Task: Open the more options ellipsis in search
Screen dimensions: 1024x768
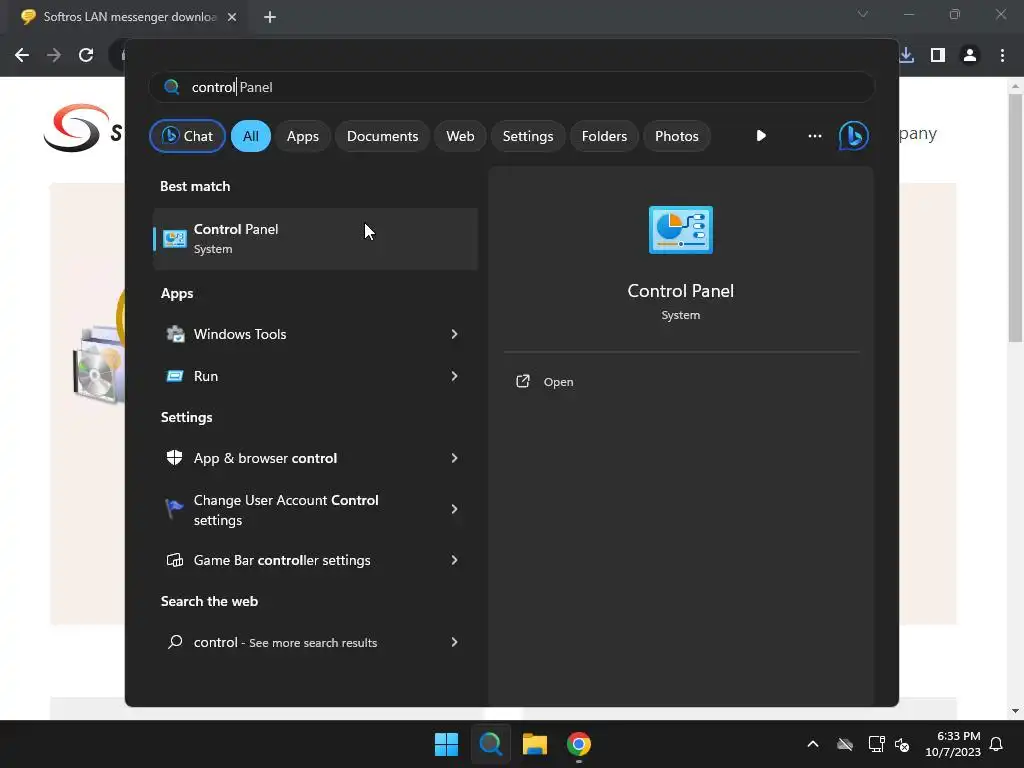Action: [814, 136]
